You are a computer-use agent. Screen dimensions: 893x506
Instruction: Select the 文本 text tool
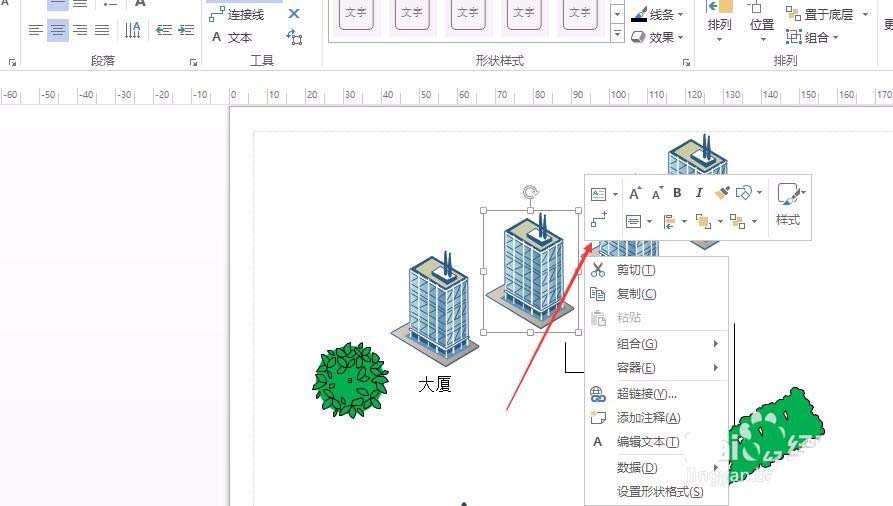231,38
